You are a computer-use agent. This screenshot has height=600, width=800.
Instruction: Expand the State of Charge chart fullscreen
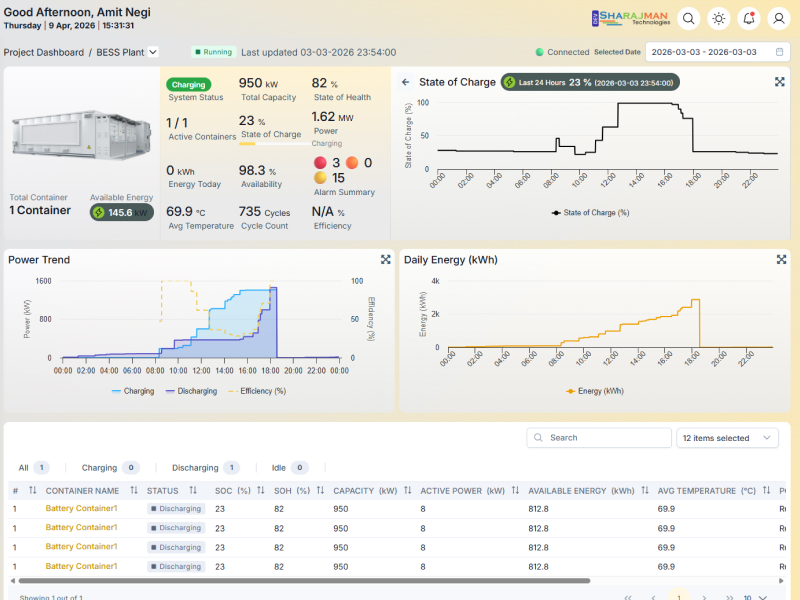coord(780,82)
